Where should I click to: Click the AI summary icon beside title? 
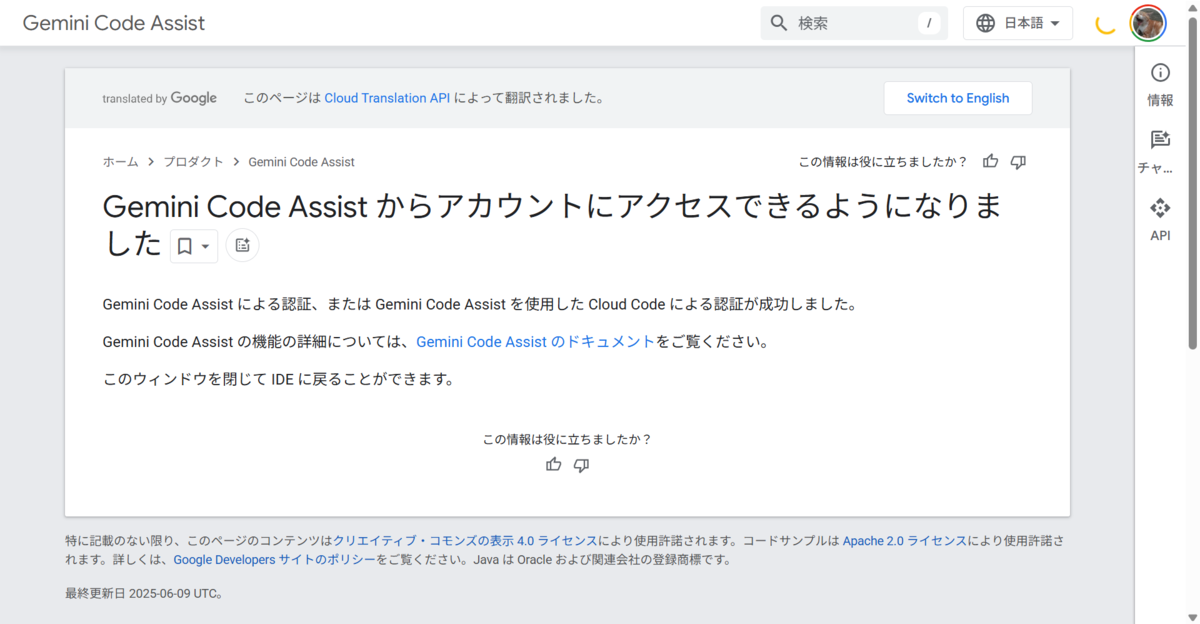(x=242, y=245)
